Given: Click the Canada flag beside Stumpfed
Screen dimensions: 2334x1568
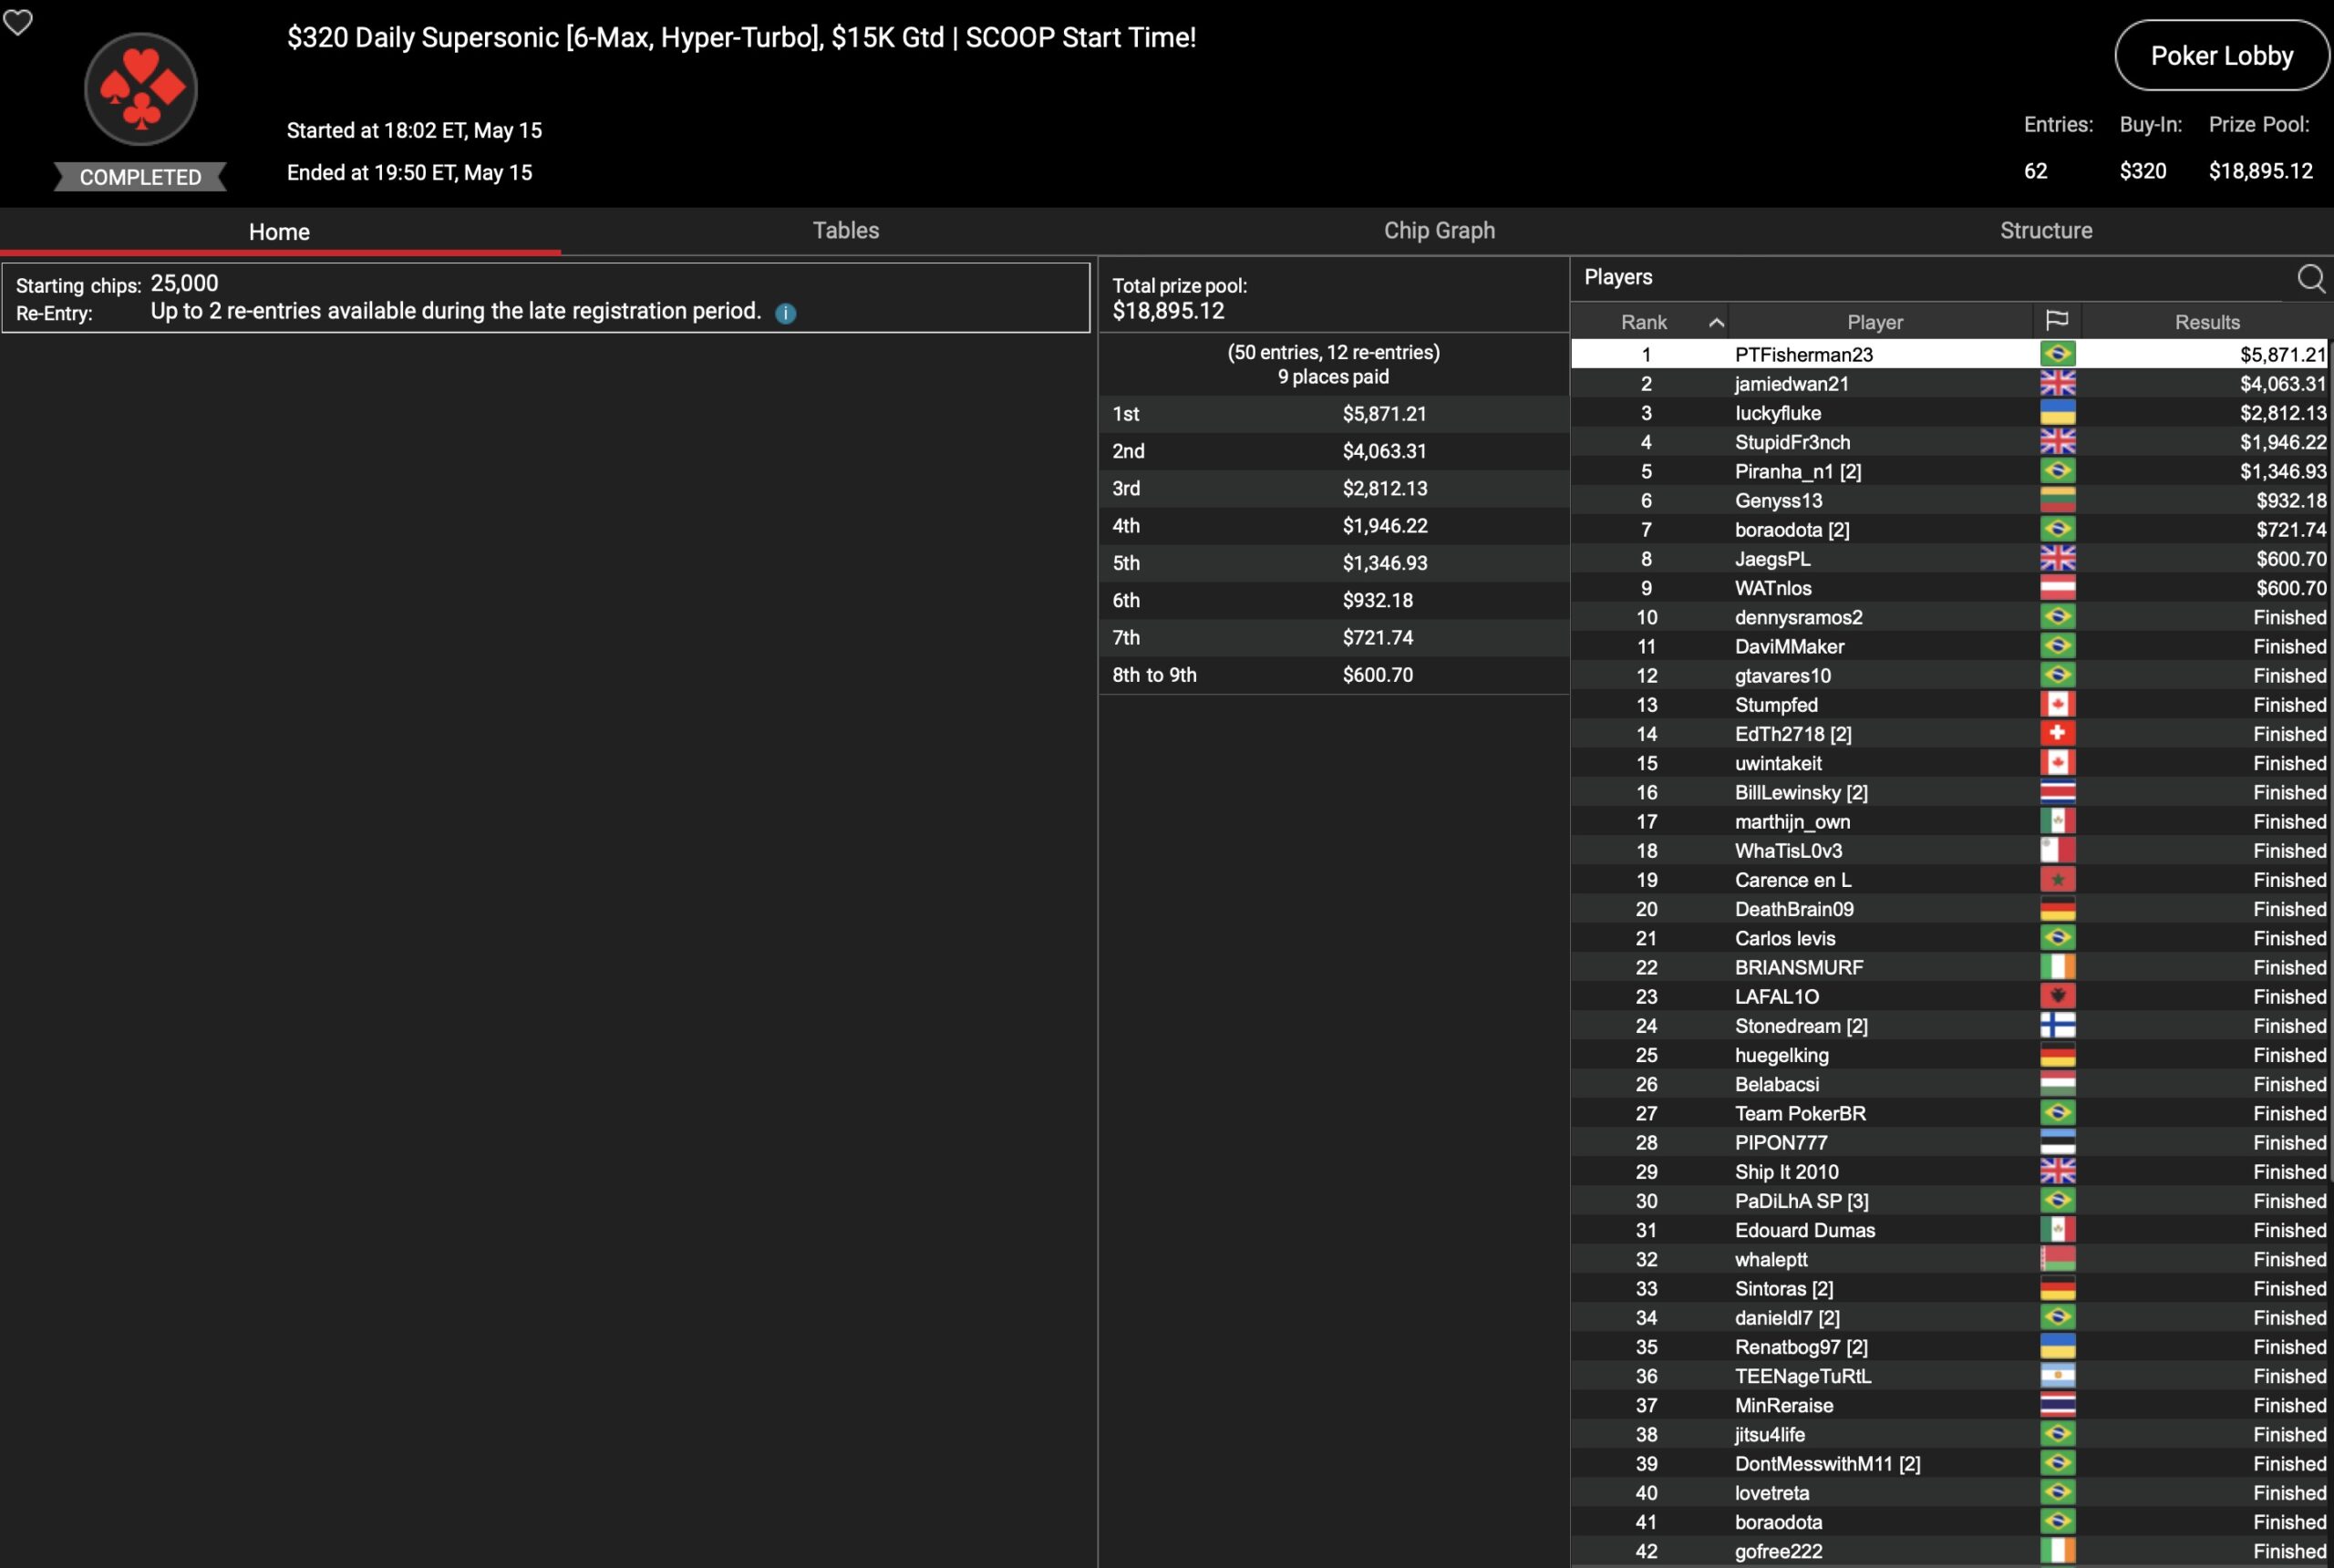Looking at the screenshot, I should point(2057,704).
